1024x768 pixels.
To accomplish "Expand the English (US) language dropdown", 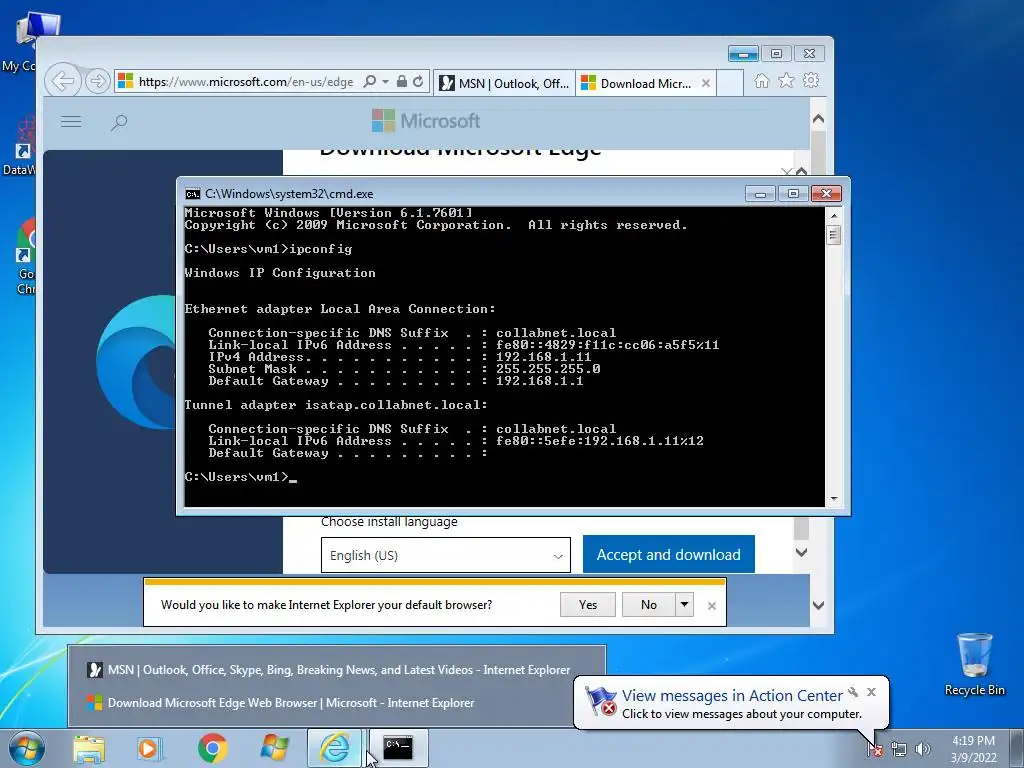I will (445, 555).
